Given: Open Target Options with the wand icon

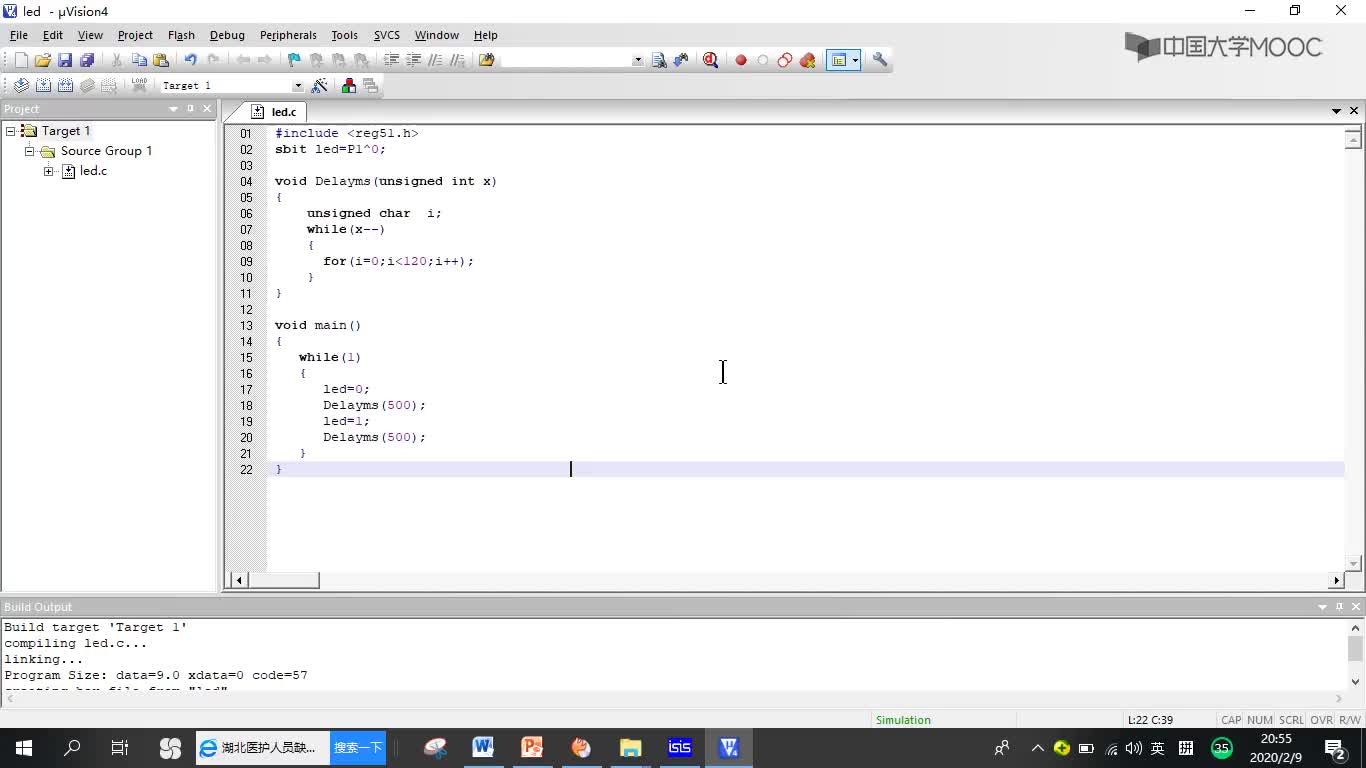Looking at the screenshot, I should click(x=320, y=86).
